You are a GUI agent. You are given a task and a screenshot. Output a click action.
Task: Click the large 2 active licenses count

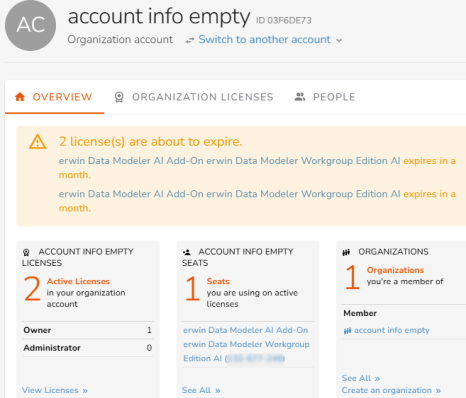(32, 289)
